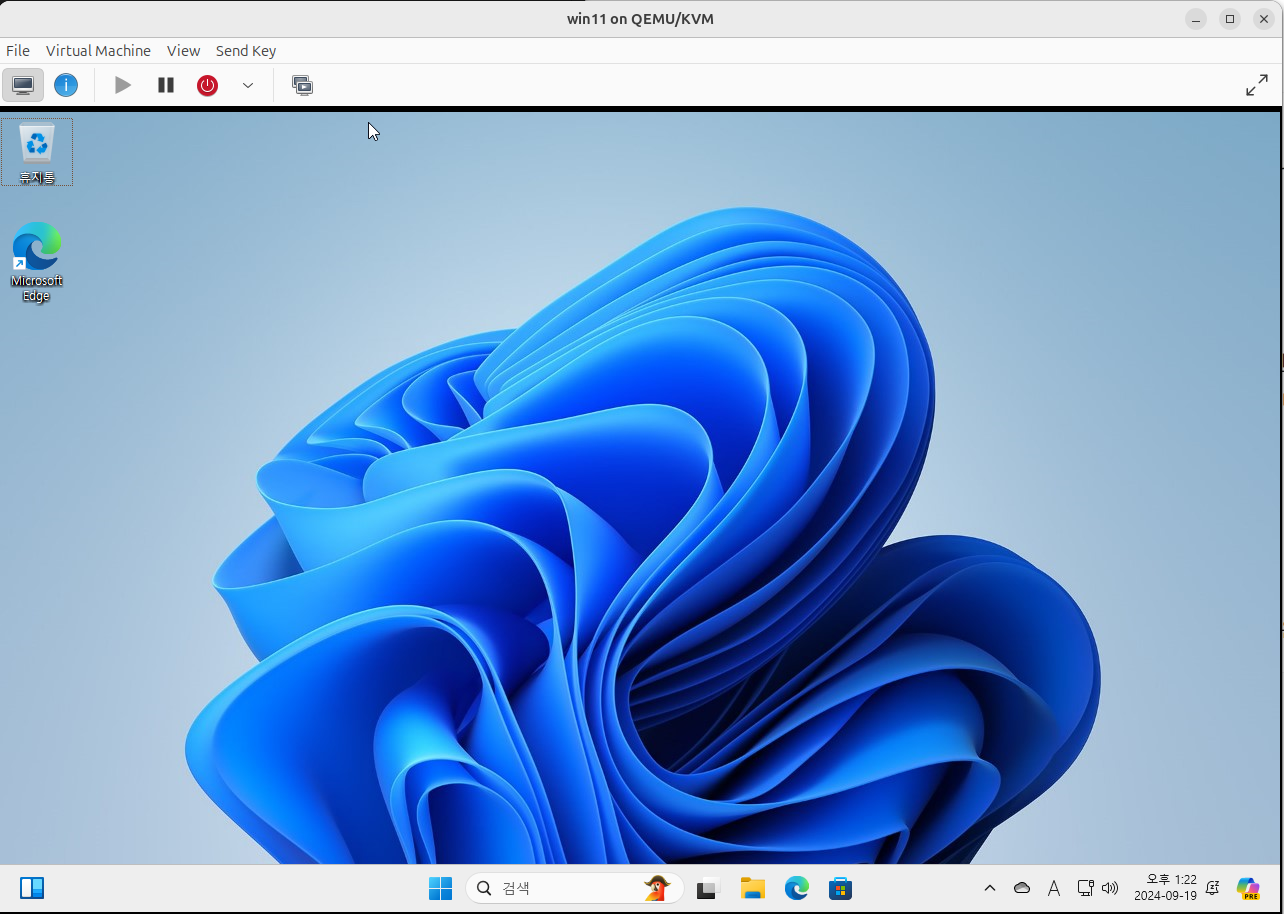Screen dimensions: 1284x914
Task: Show virtual hardware details
Action: pyautogui.click(x=66, y=85)
